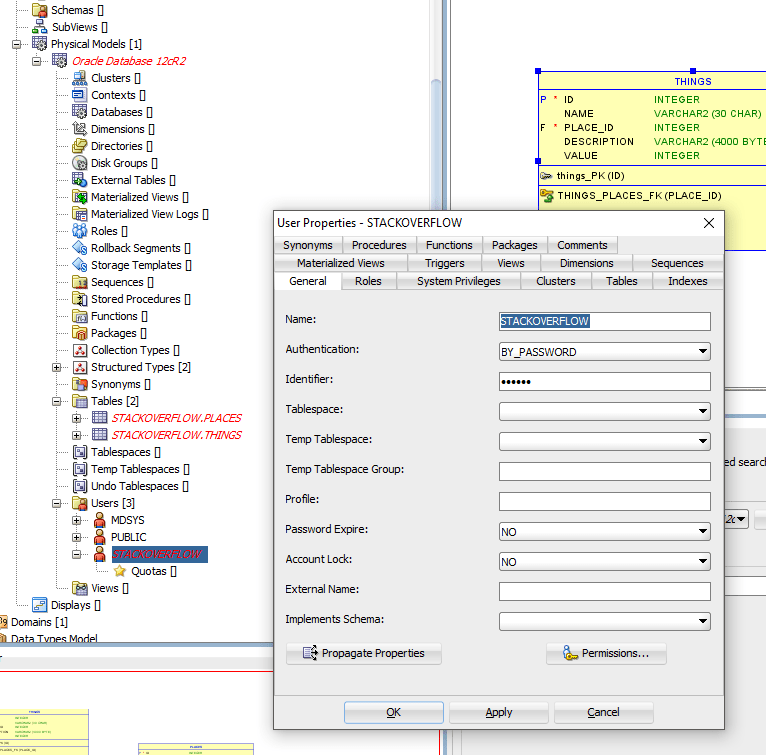This screenshot has height=755, width=766.
Task: Select the STACKOVERFLOW user tree item
Action: [159, 554]
